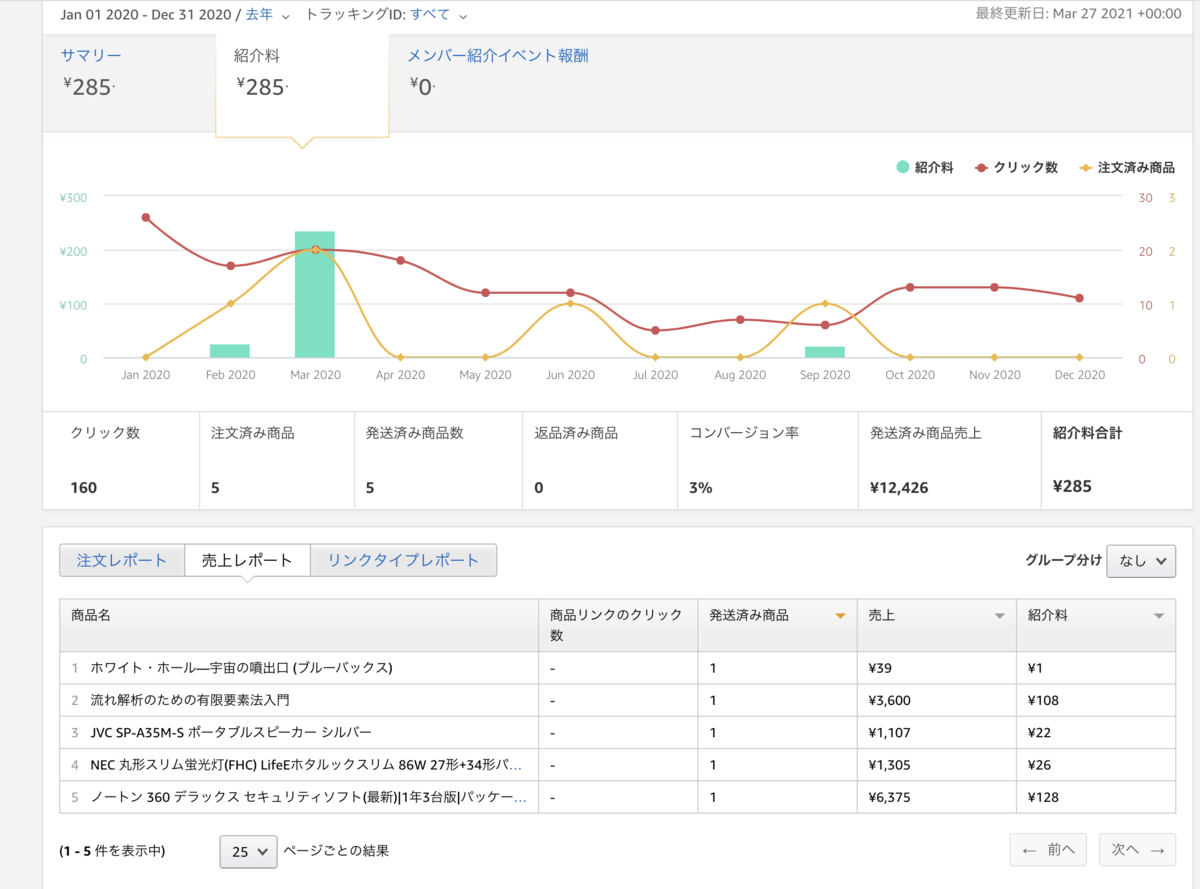
Task: Sort by 紹介料 column arrow
Action: coord(1159,616)
